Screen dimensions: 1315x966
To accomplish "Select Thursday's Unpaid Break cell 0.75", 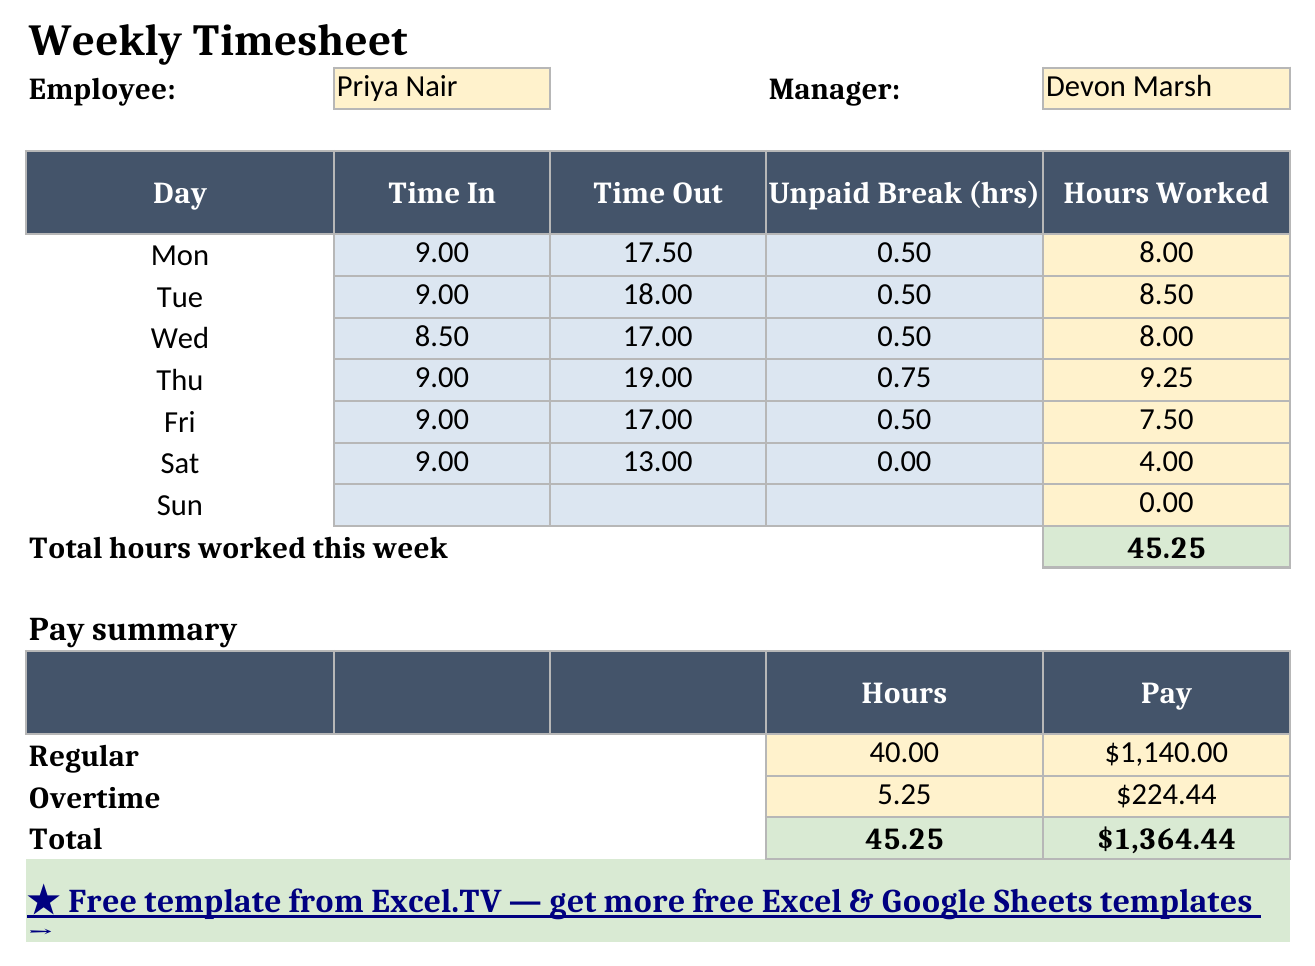I will click(904, 380).
